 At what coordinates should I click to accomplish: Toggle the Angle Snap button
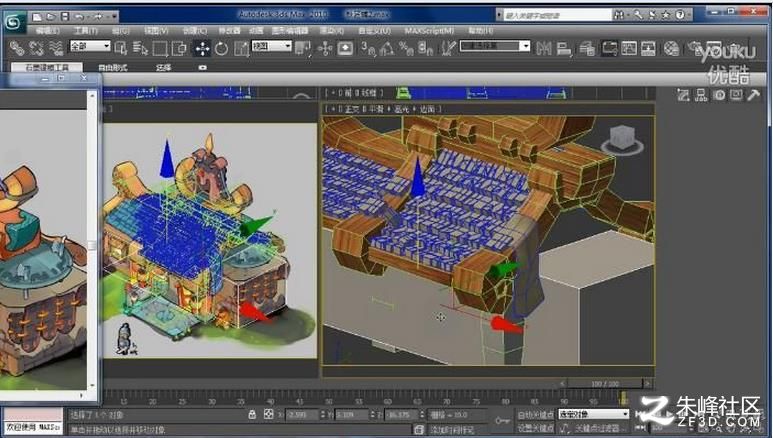pyautogui.click(x=387, y=48)
